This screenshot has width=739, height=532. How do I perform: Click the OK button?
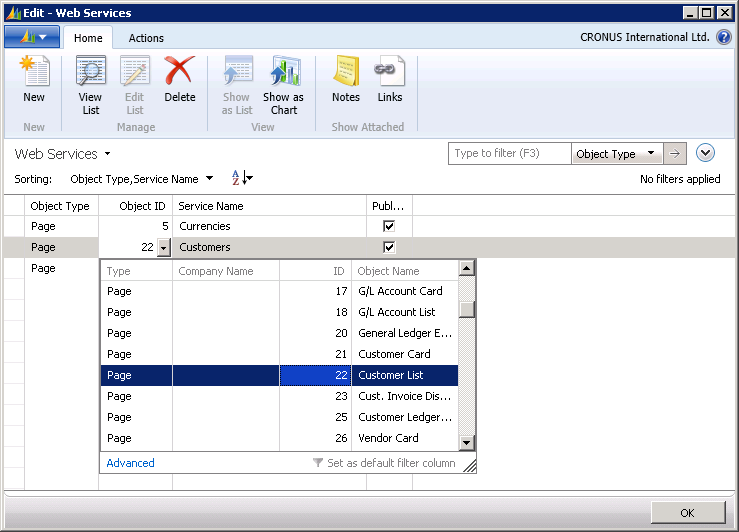[687, 512]
